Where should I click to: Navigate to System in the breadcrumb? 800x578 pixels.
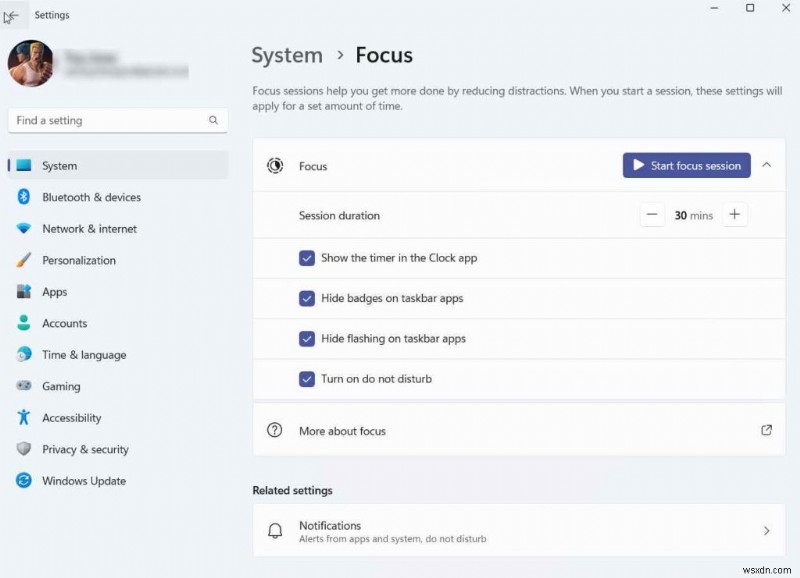coord(287,55)
